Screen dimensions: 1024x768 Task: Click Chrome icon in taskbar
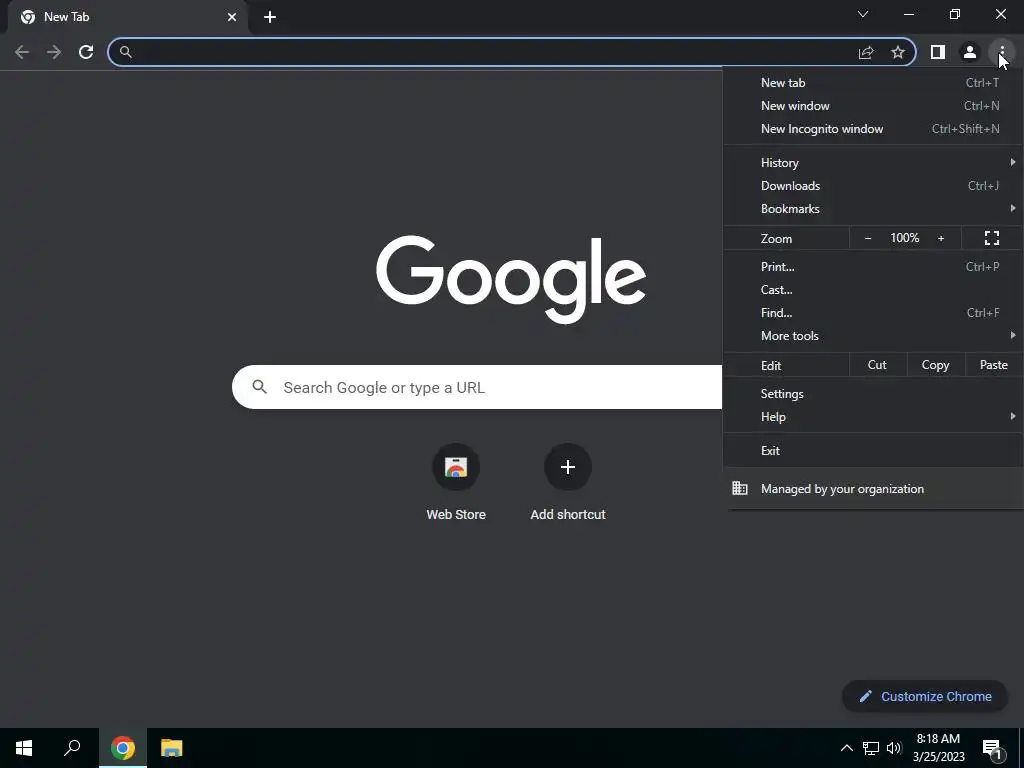click(123, 748)
